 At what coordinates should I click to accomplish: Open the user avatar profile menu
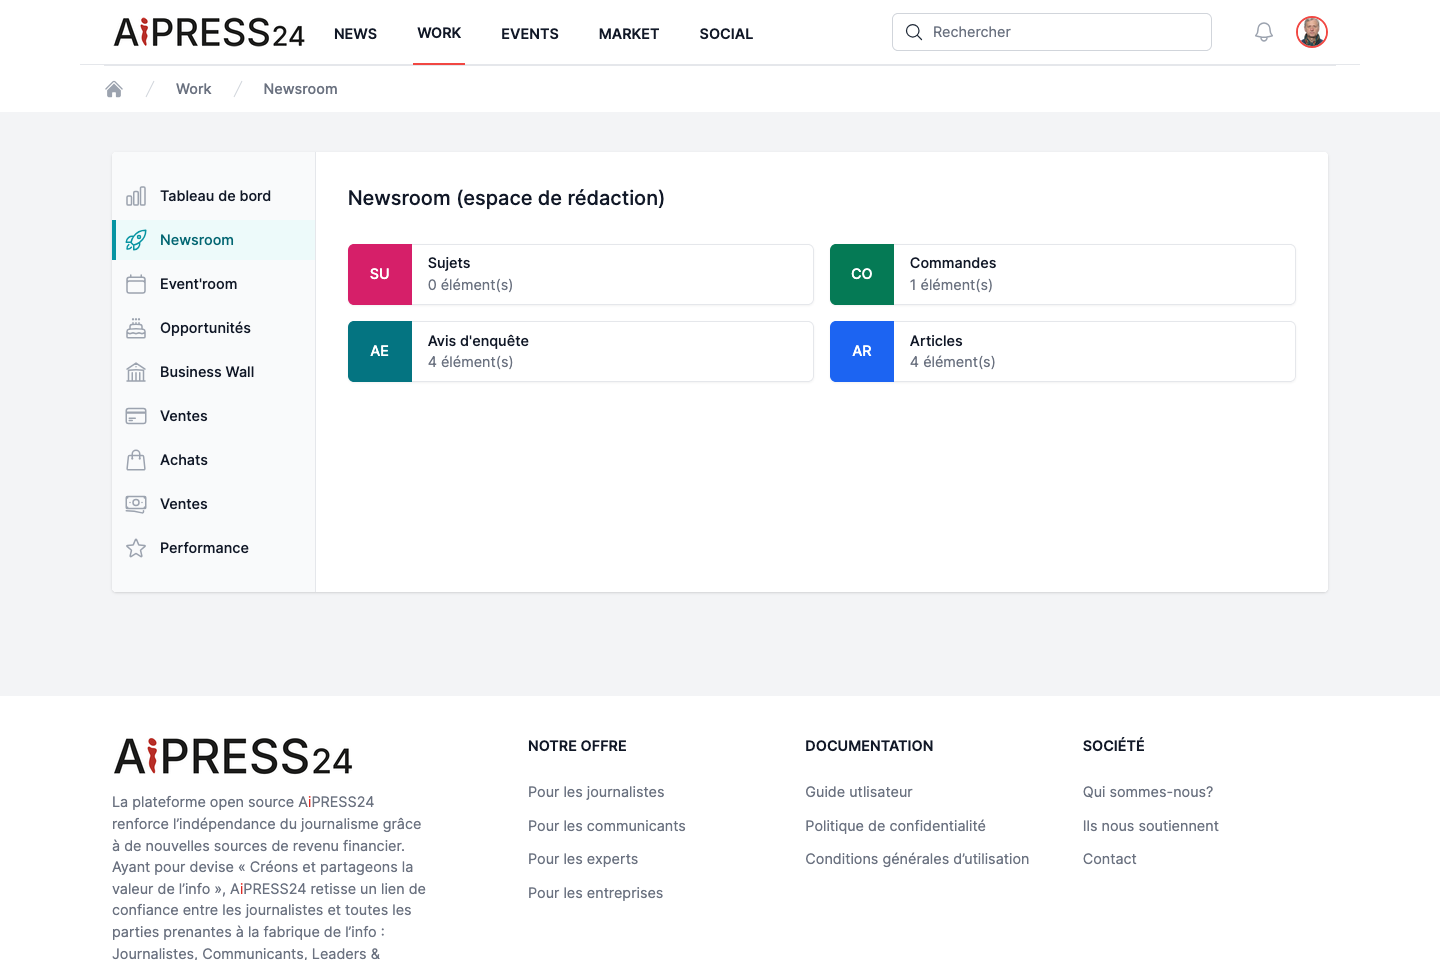click(x=1312, y=32)
